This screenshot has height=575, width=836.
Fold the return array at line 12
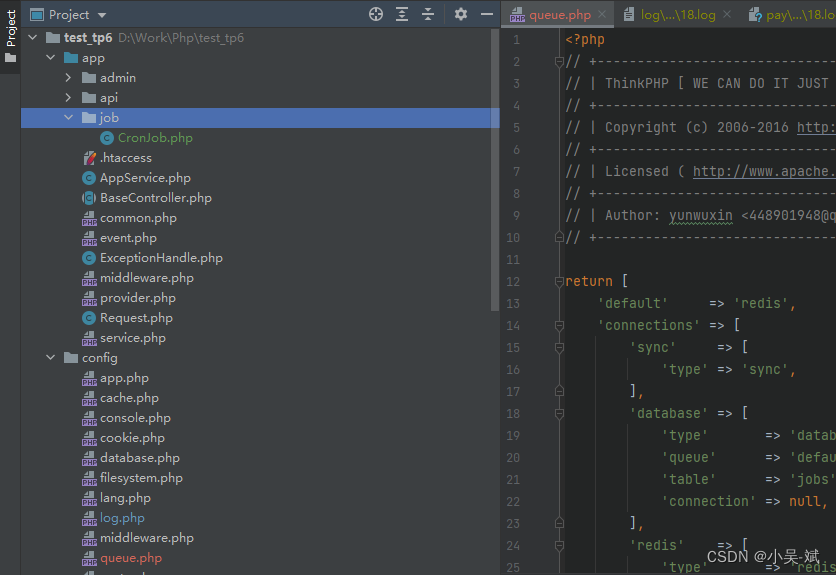pyautogui.click(x=559, y=281)
